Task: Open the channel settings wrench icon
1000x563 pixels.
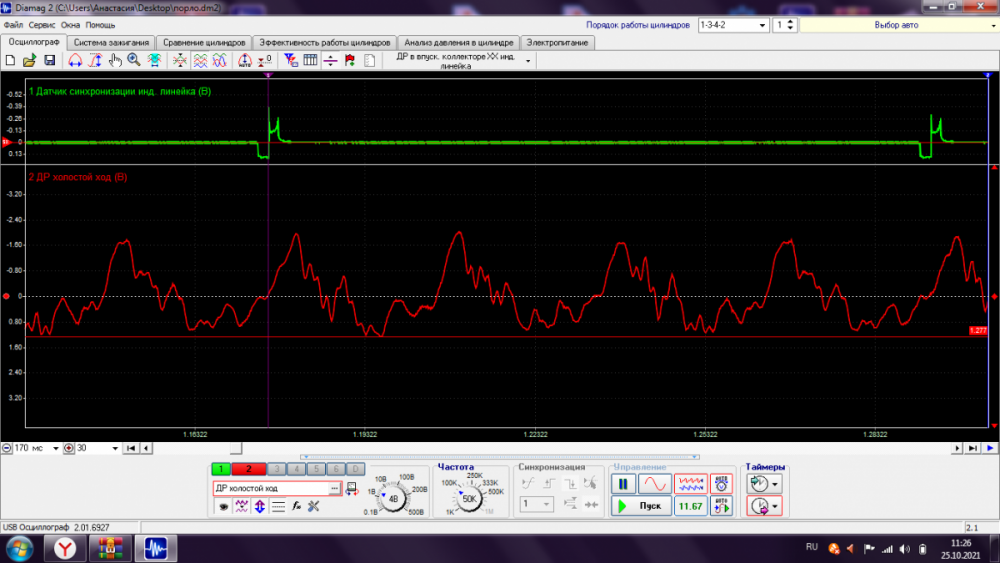Action: (313, 506)
